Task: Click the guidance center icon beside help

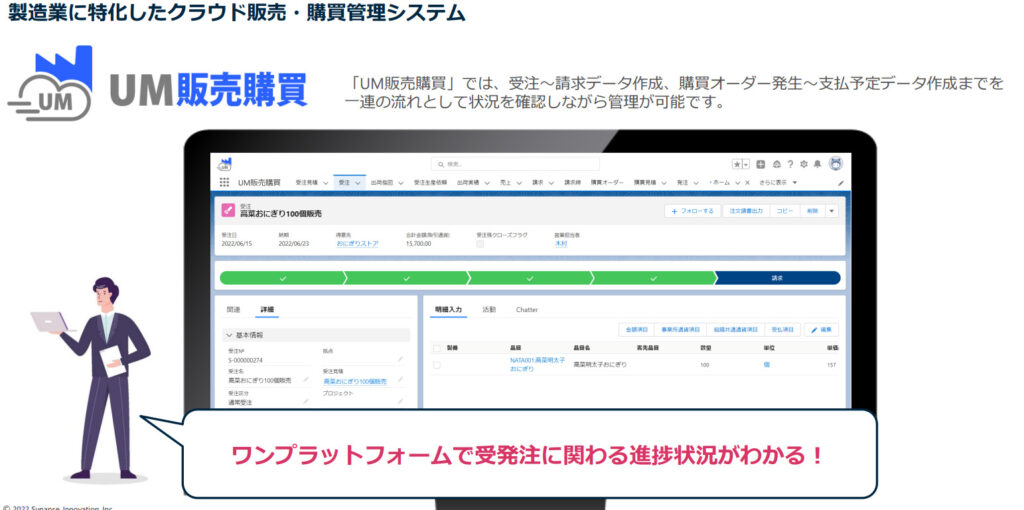Action: pos(776,165)
